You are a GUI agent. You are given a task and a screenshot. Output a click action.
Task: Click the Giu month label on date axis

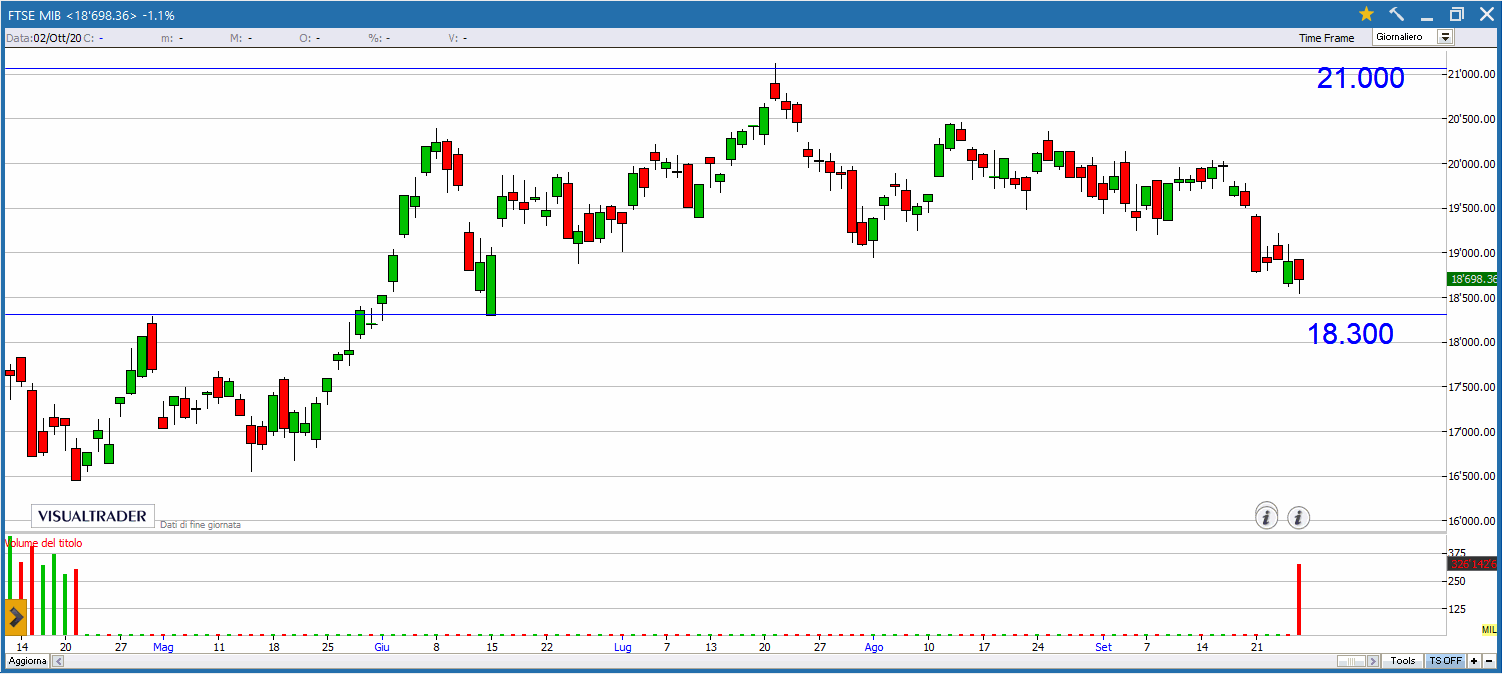pyautogui.click(x=381, y=647)
